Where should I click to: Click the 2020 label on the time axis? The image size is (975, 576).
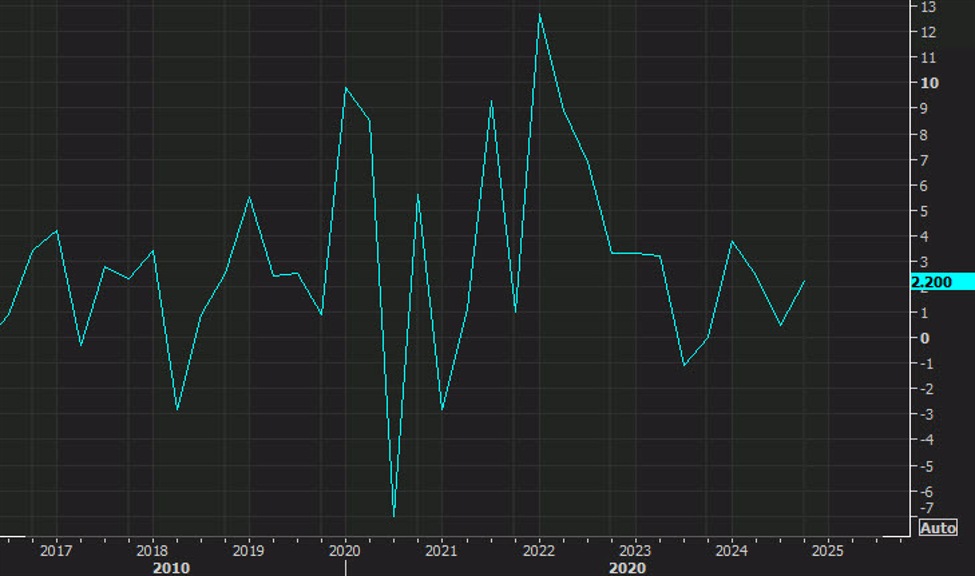346,549
